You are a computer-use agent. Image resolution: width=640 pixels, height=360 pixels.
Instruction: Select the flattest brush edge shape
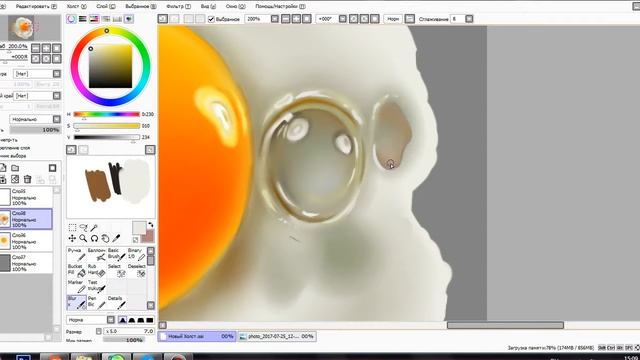pyautogui.click(x=150, y=320)
